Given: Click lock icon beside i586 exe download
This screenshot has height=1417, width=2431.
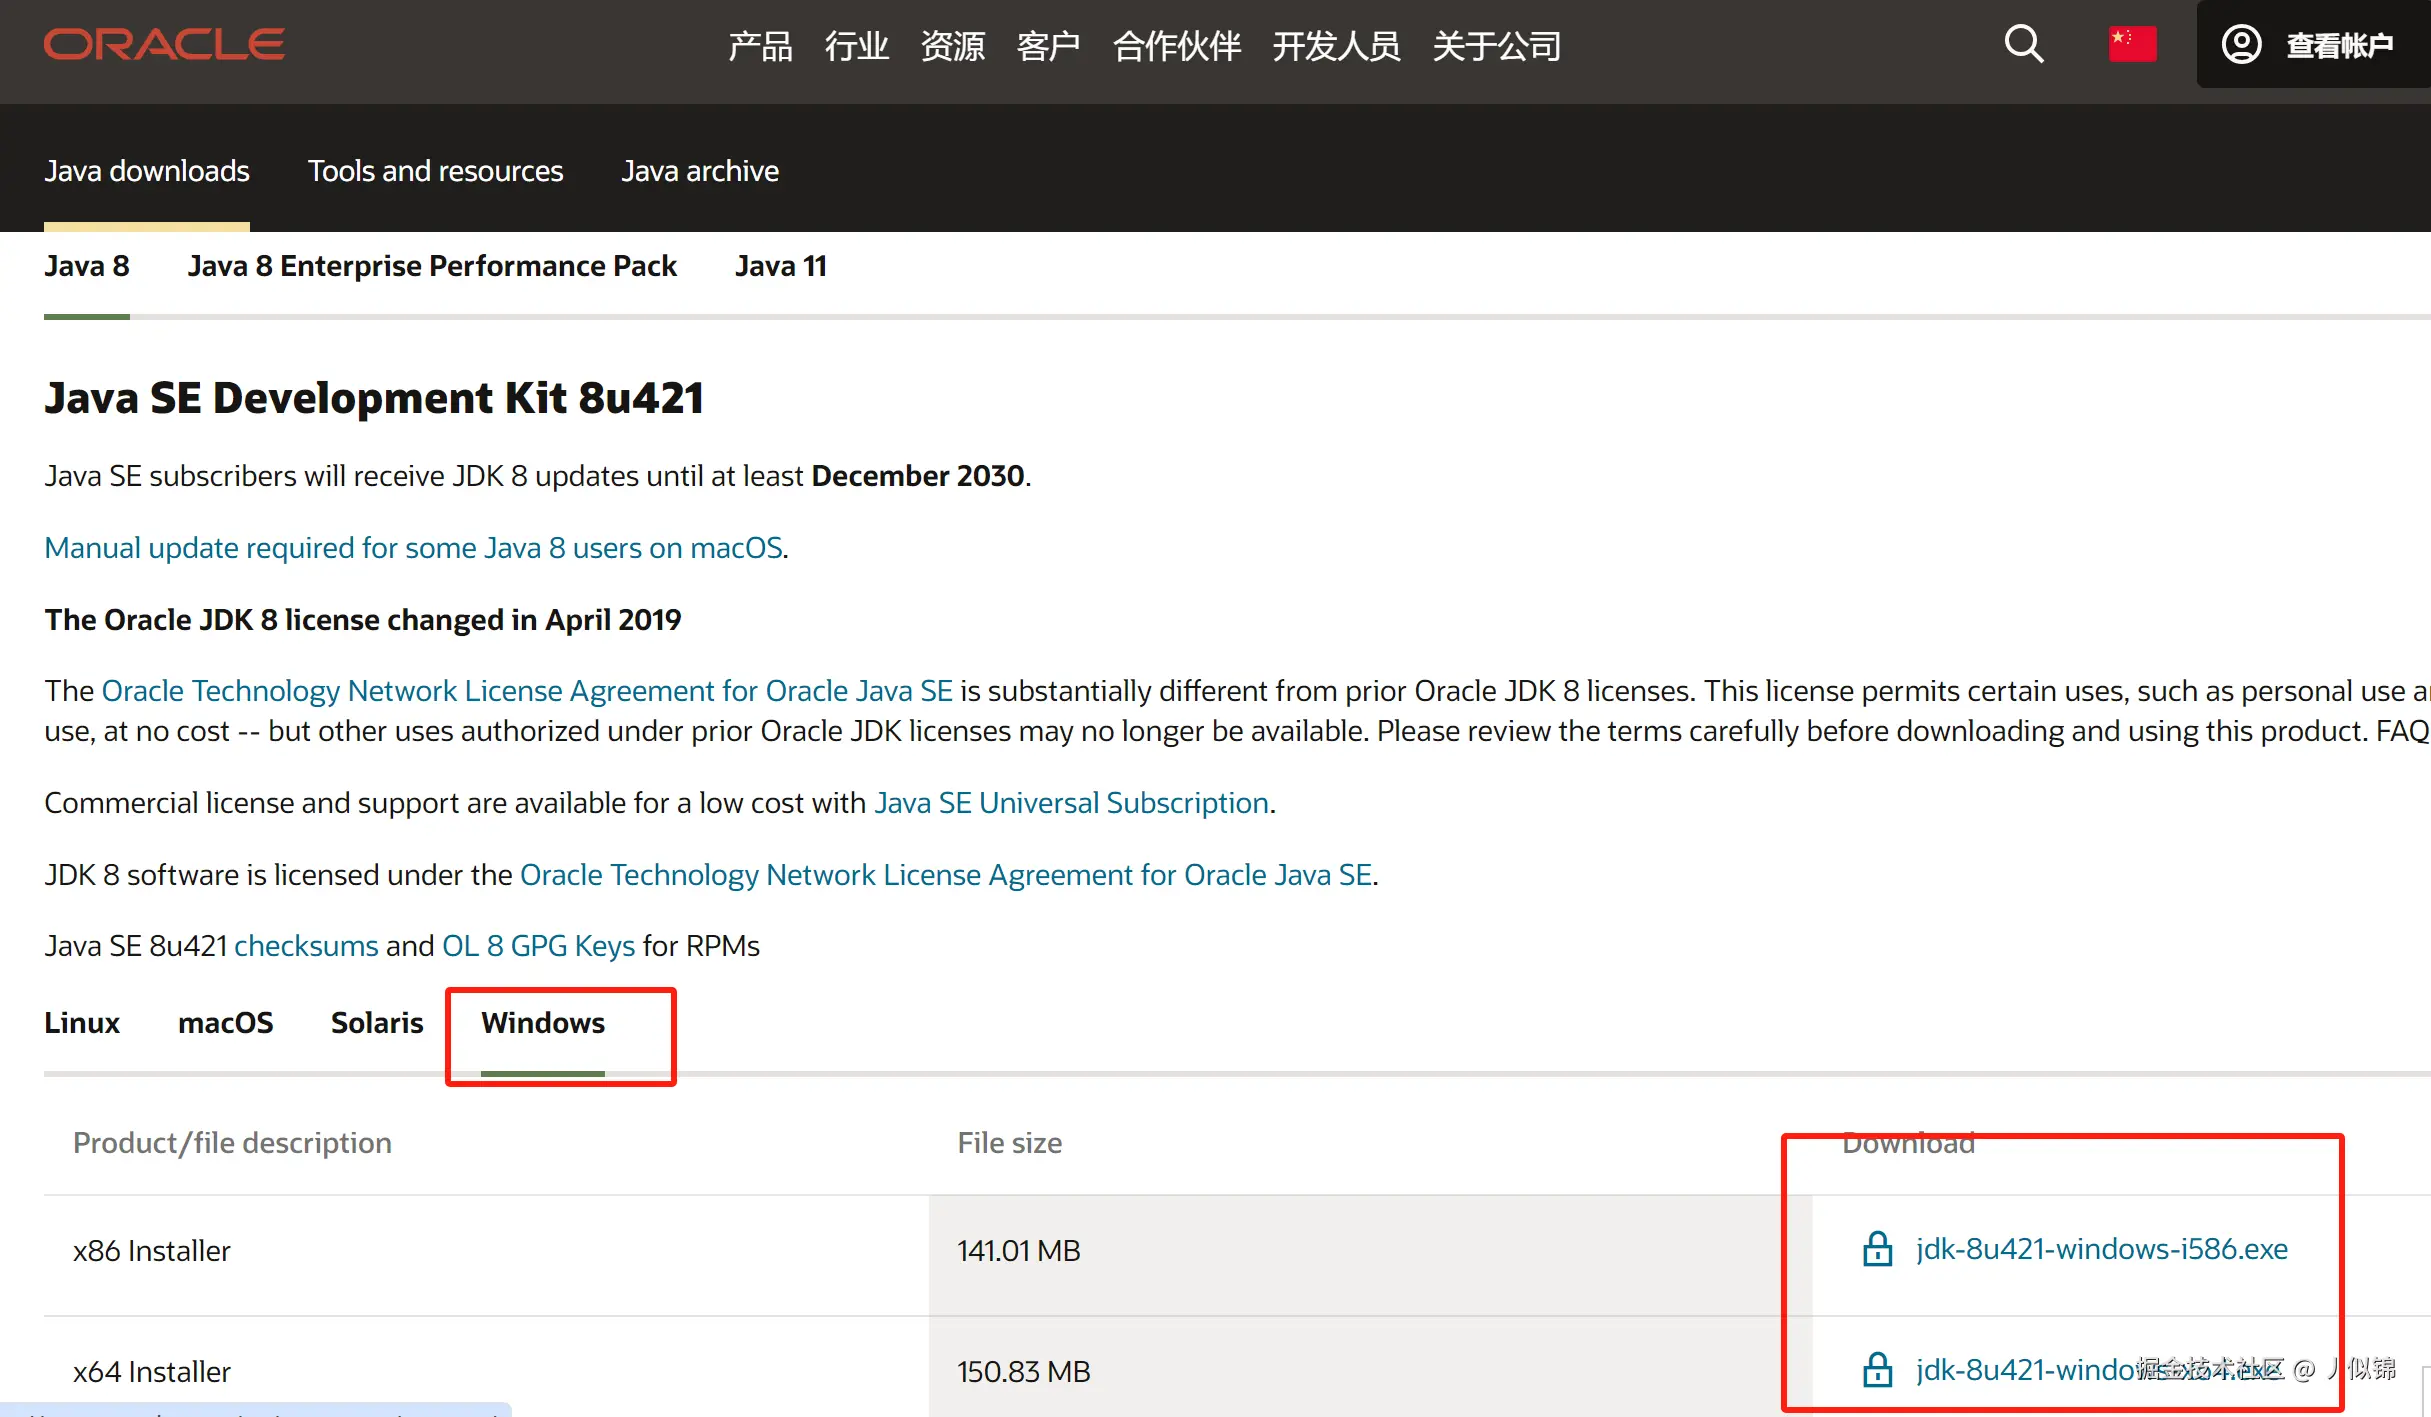Looking at the screenshot, I should (1877, 1249).
